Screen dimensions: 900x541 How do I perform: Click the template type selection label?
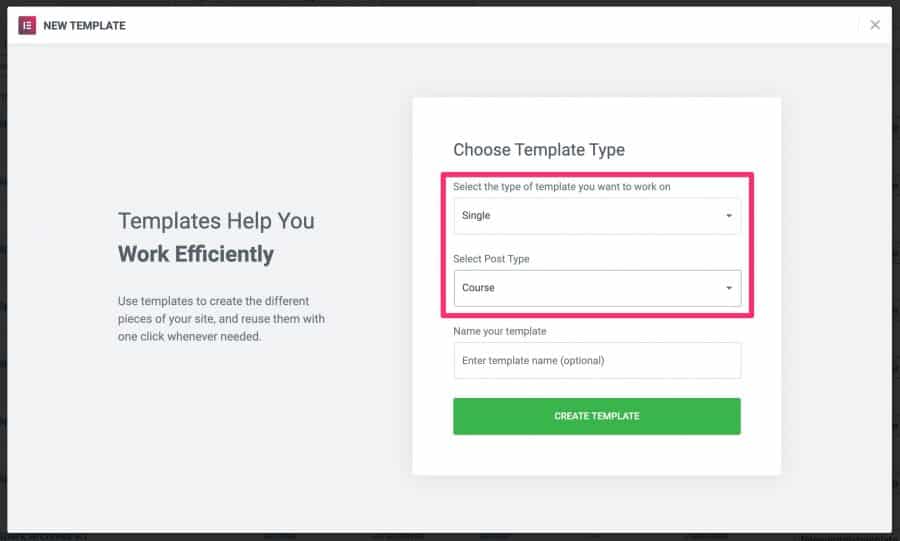(561, 187)
